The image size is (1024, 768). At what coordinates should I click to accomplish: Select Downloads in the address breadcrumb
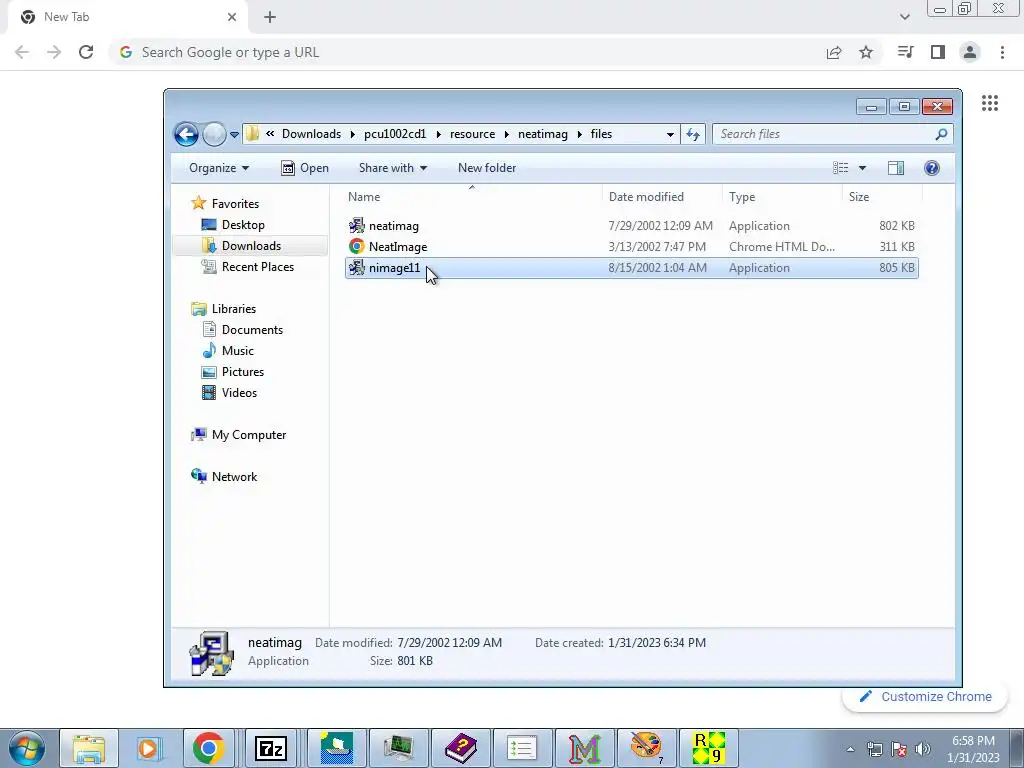point(311,134)
